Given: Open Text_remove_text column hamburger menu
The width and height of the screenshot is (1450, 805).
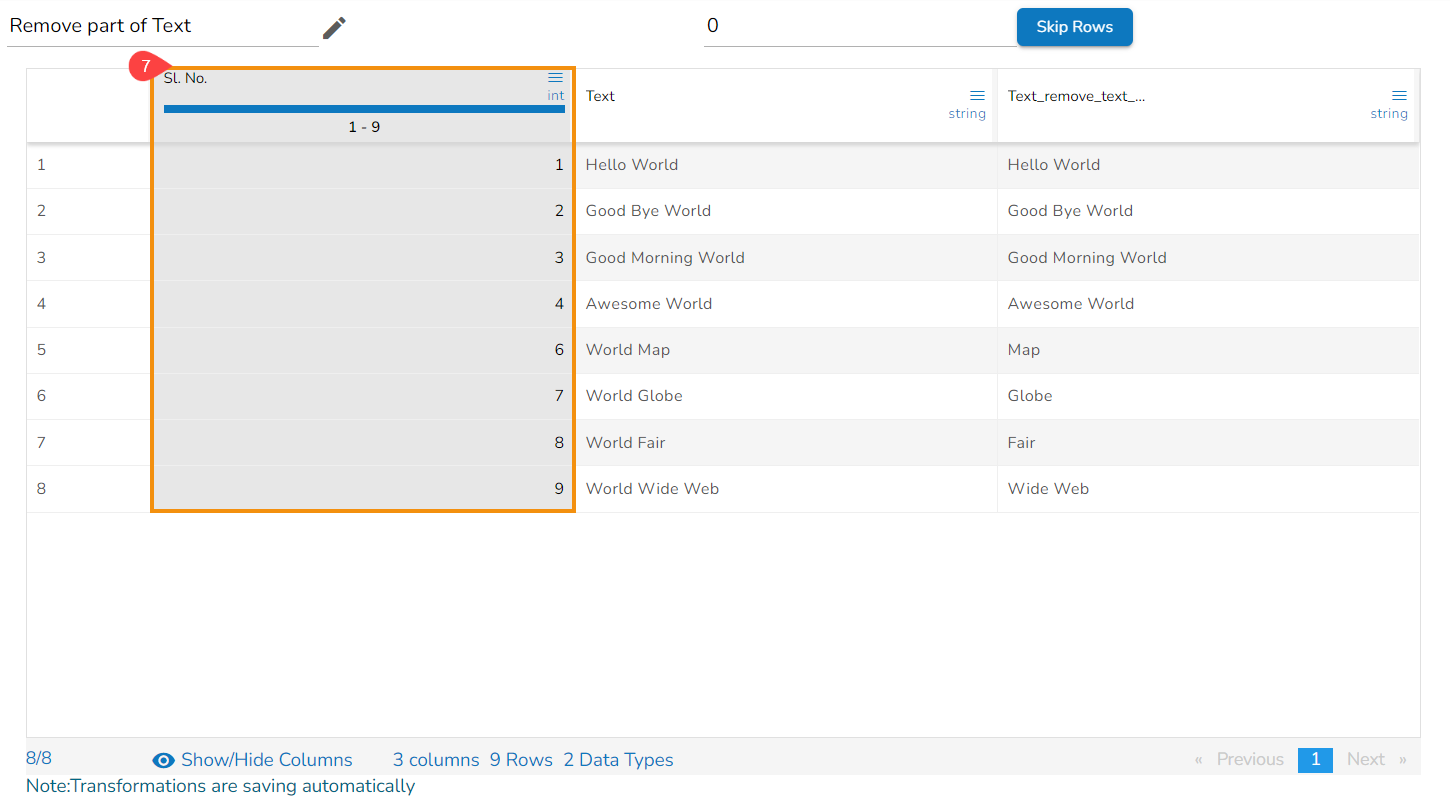Looking at the screenshot, I should point(1399,96).
